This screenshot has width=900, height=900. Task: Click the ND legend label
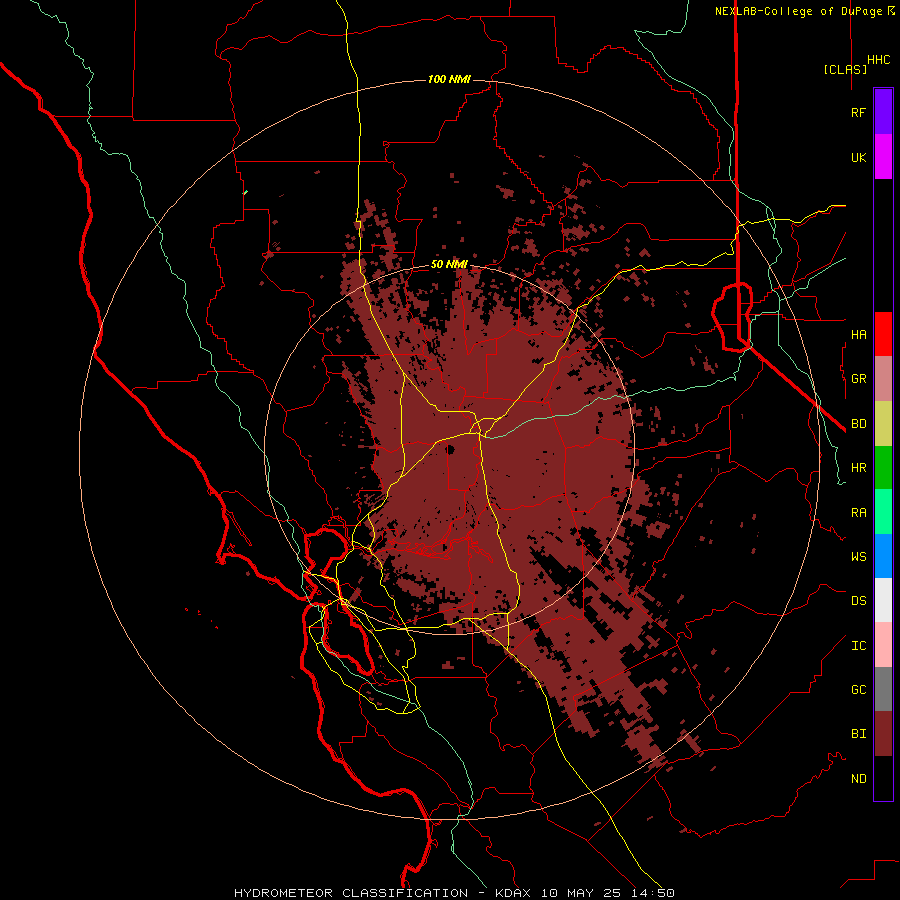[858, 779]
